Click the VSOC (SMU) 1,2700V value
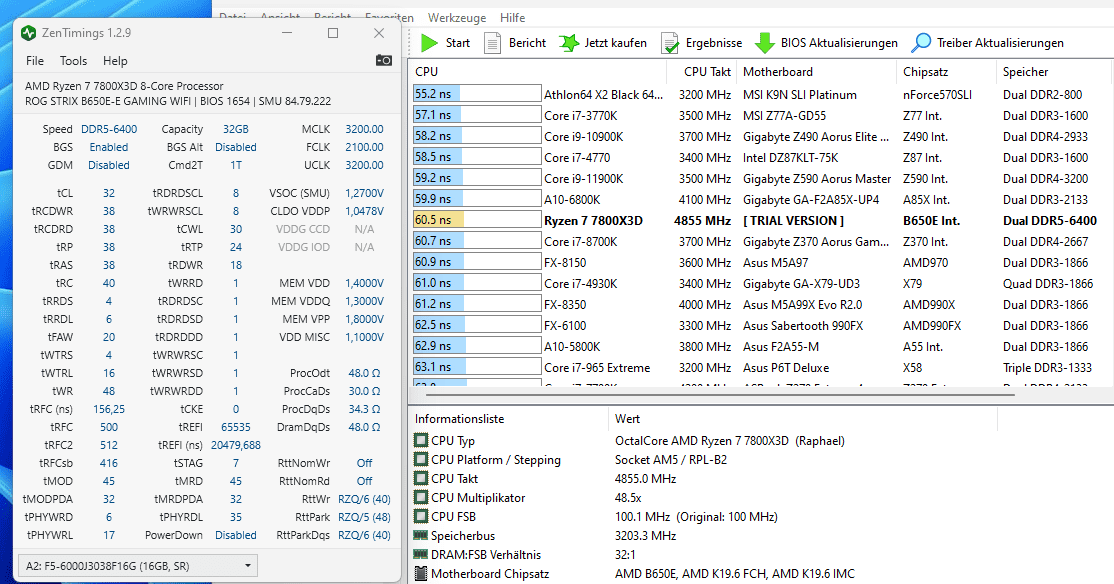The height and width of the screenshot is (584, 1114). pos(364,193)
